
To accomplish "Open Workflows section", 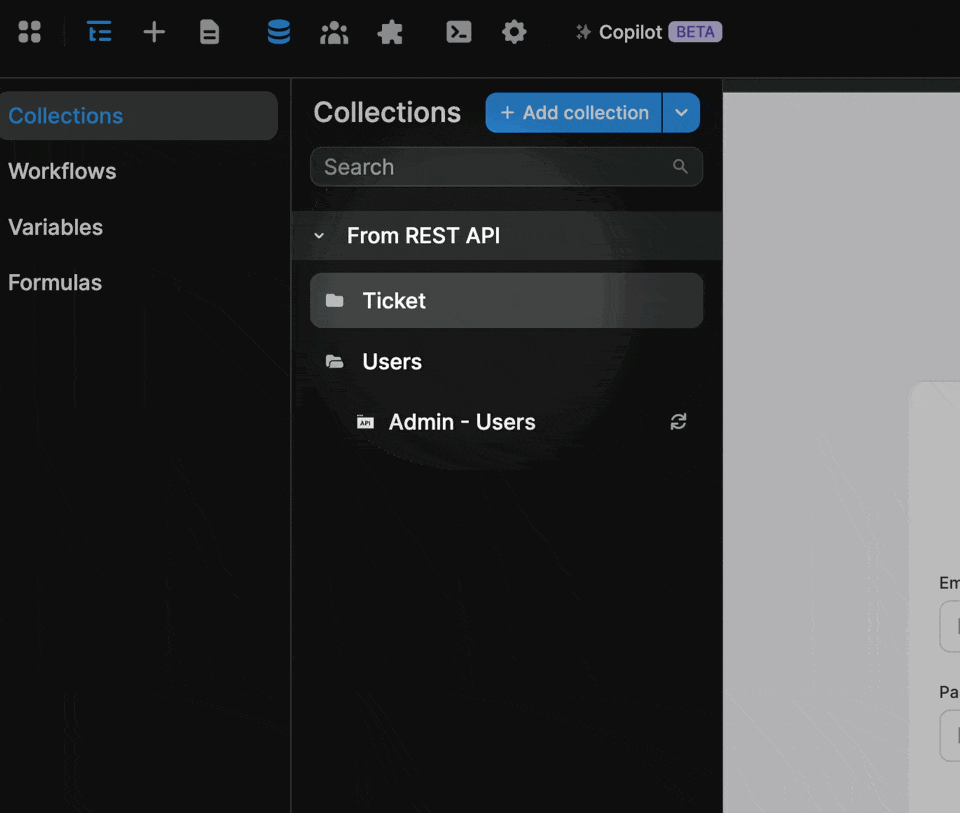I will pyautogui.click(x=62, y=171).
